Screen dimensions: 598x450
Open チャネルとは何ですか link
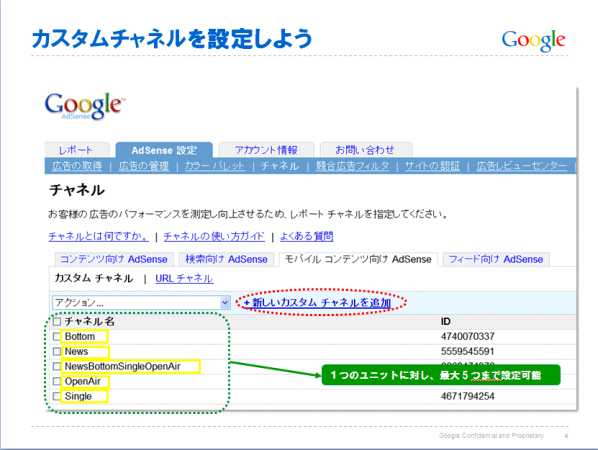point(98,236)
